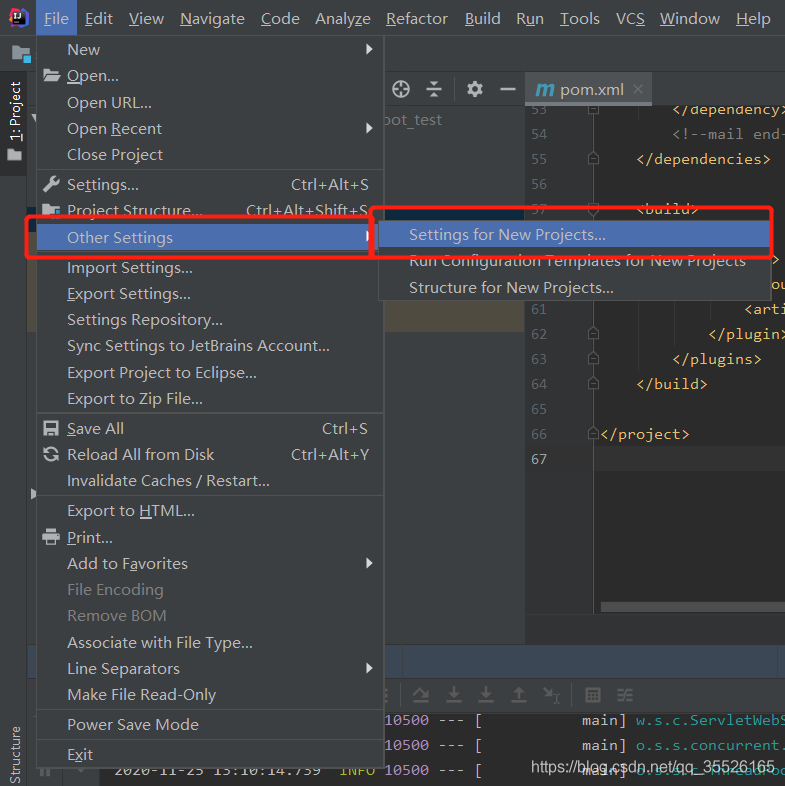Open the Run menu

point(530,19)
